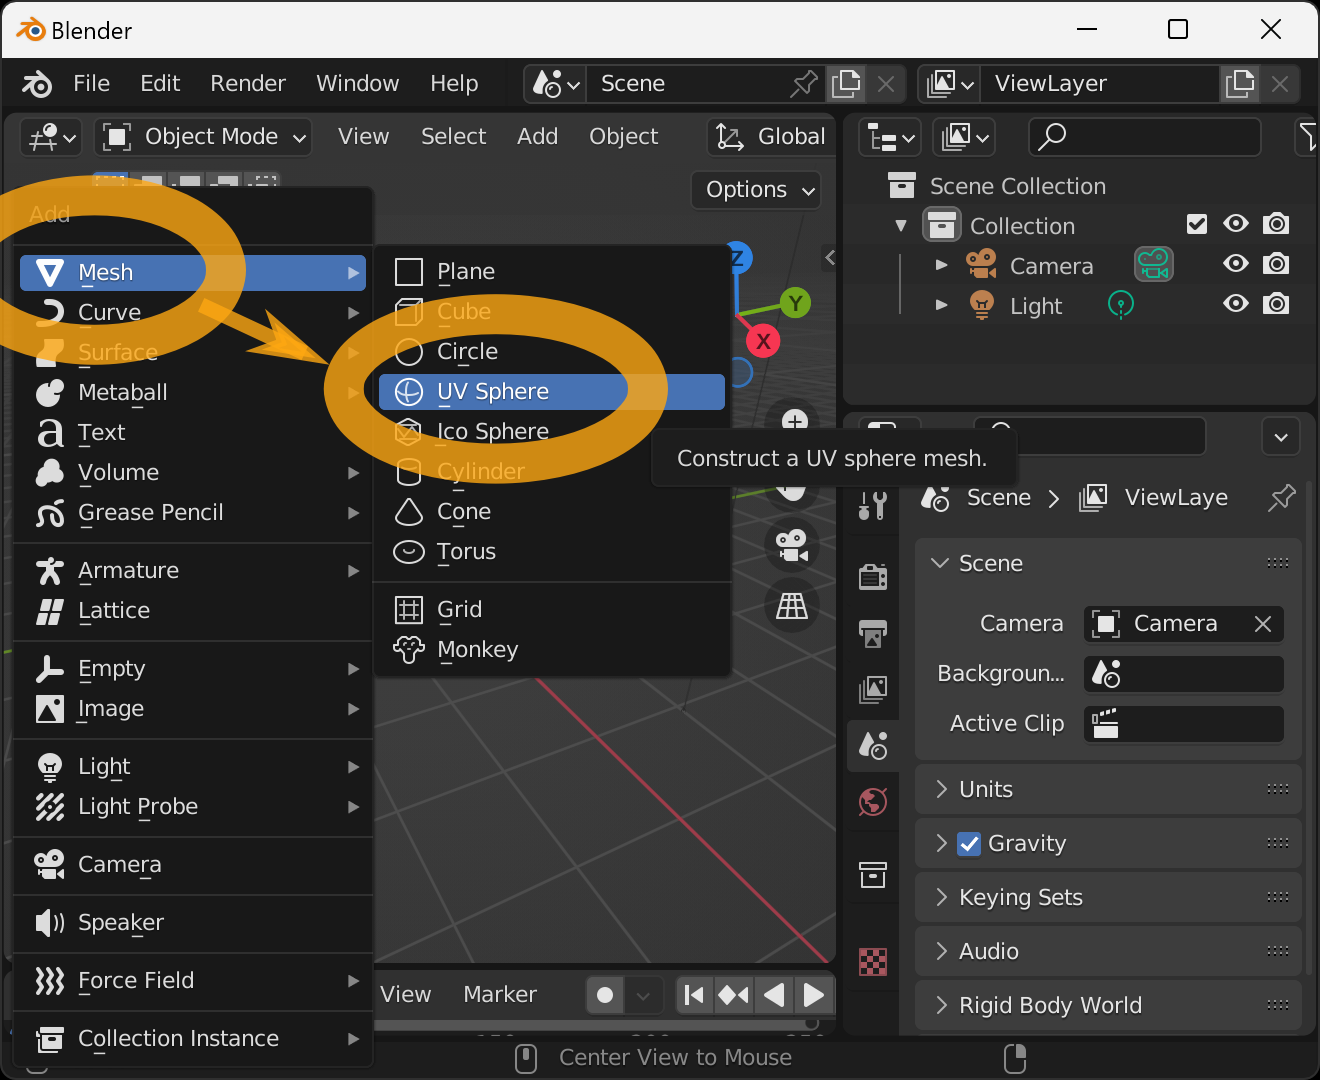The width and height of the screenshot is (1320, 1080).
Task: Toggle auto keying record button
Action: 605,995
